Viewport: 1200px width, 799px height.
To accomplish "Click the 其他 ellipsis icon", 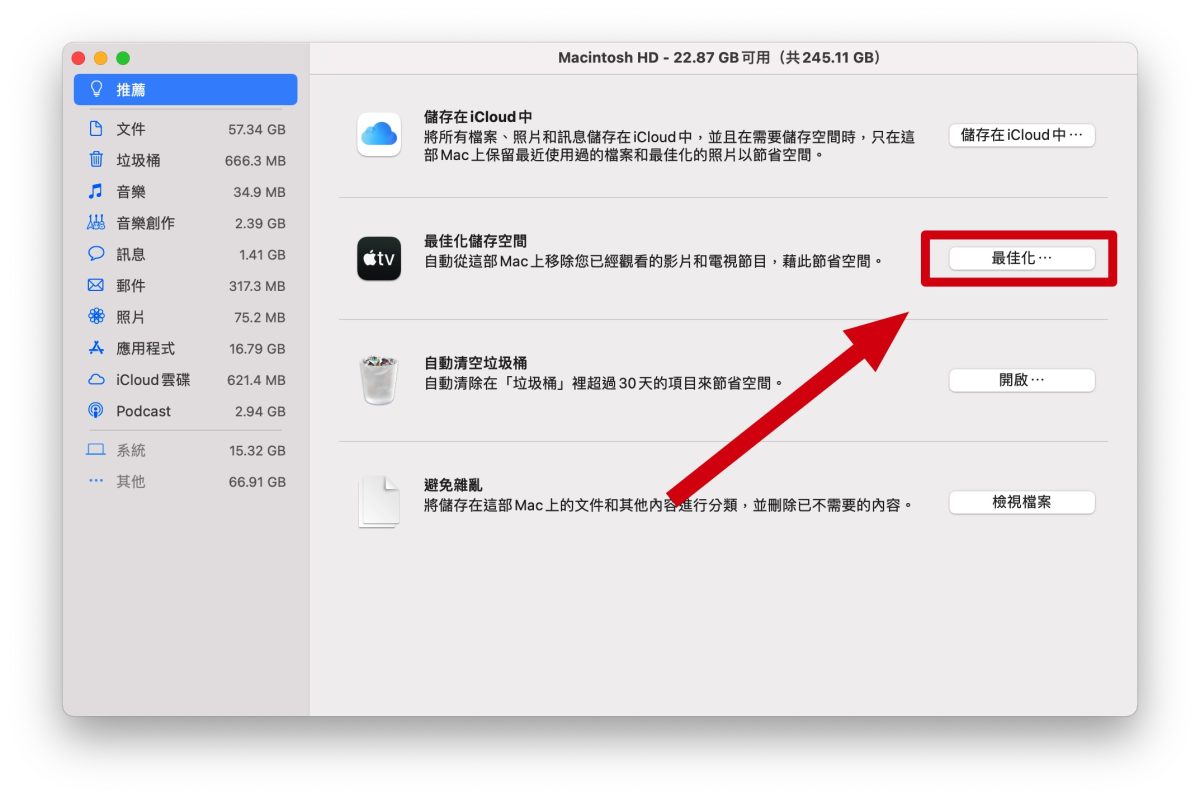I will coord(96,481).
